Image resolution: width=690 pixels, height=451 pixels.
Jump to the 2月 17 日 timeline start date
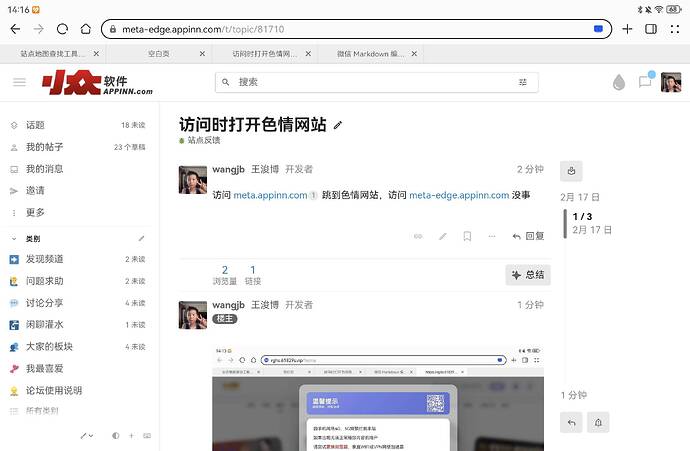click(580, 197)
